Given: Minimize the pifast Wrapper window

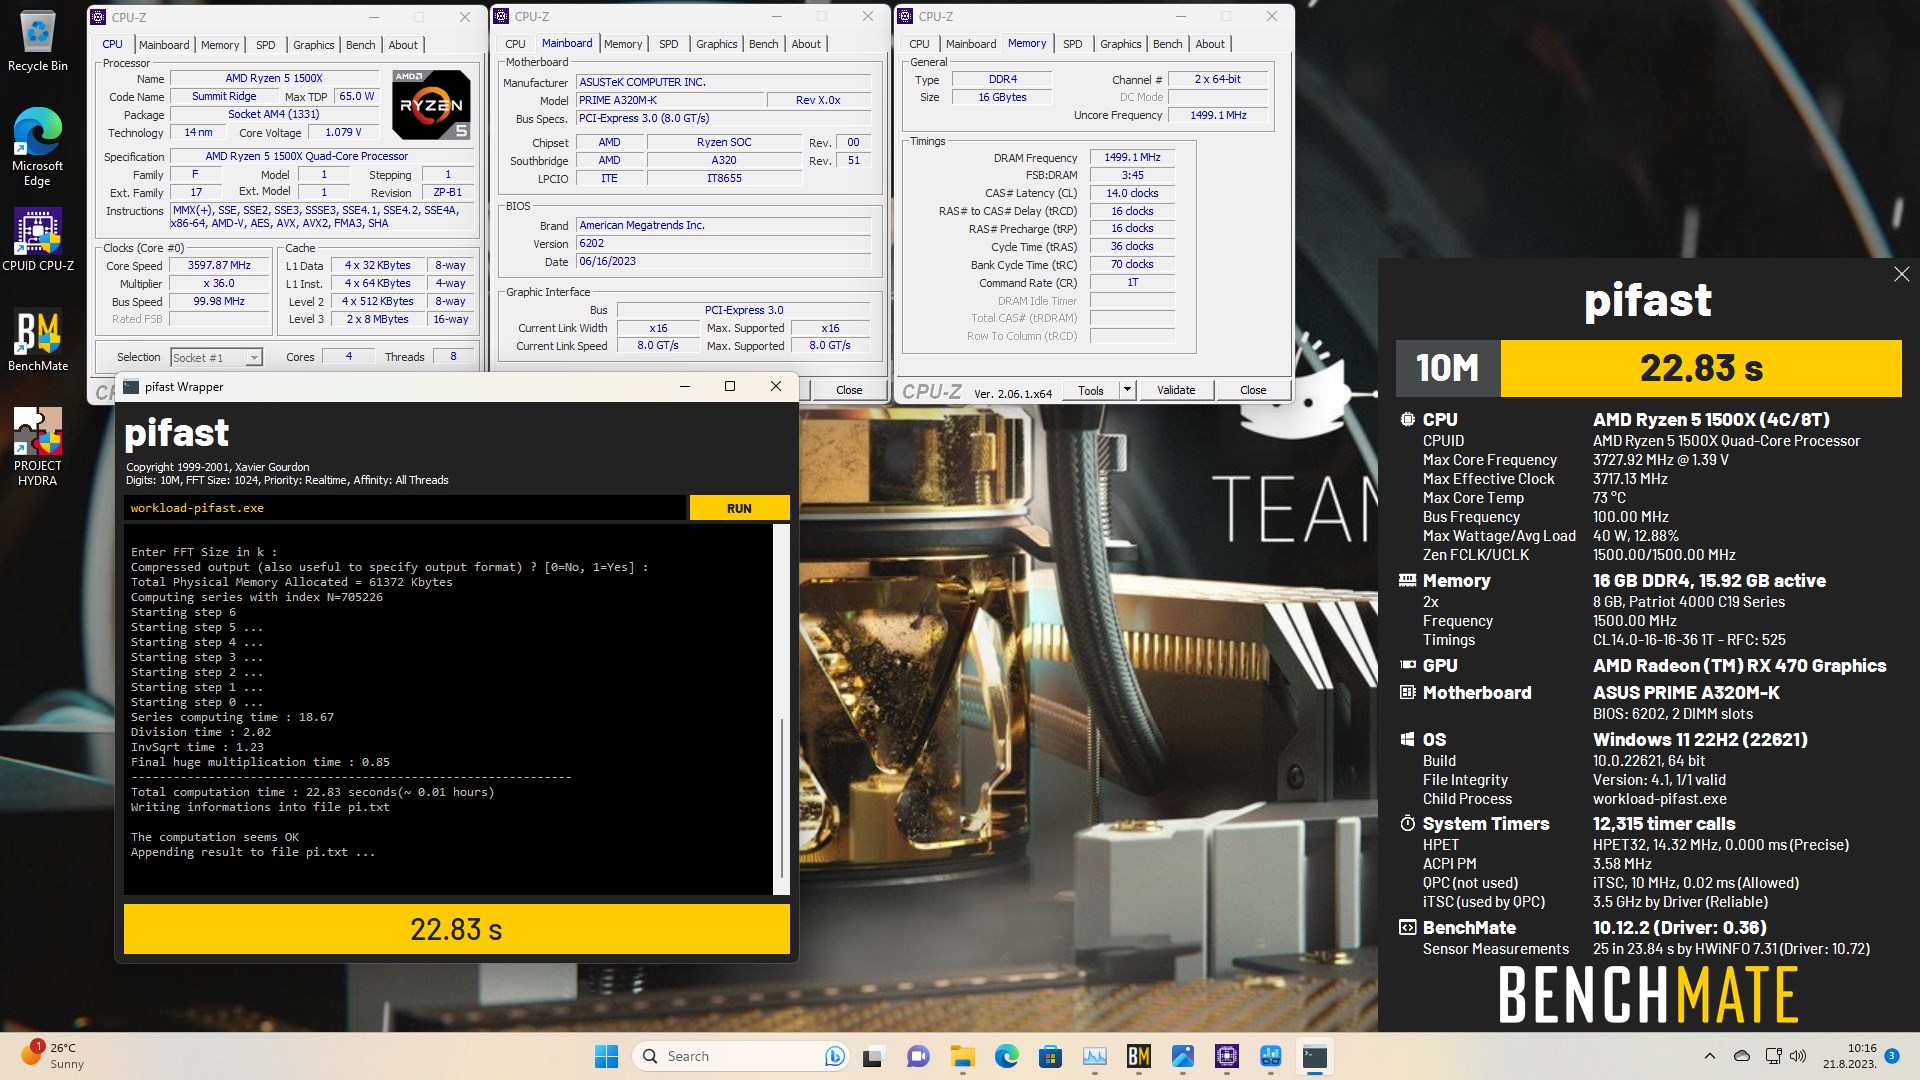Looking at the screenshot, I should 685,387.
